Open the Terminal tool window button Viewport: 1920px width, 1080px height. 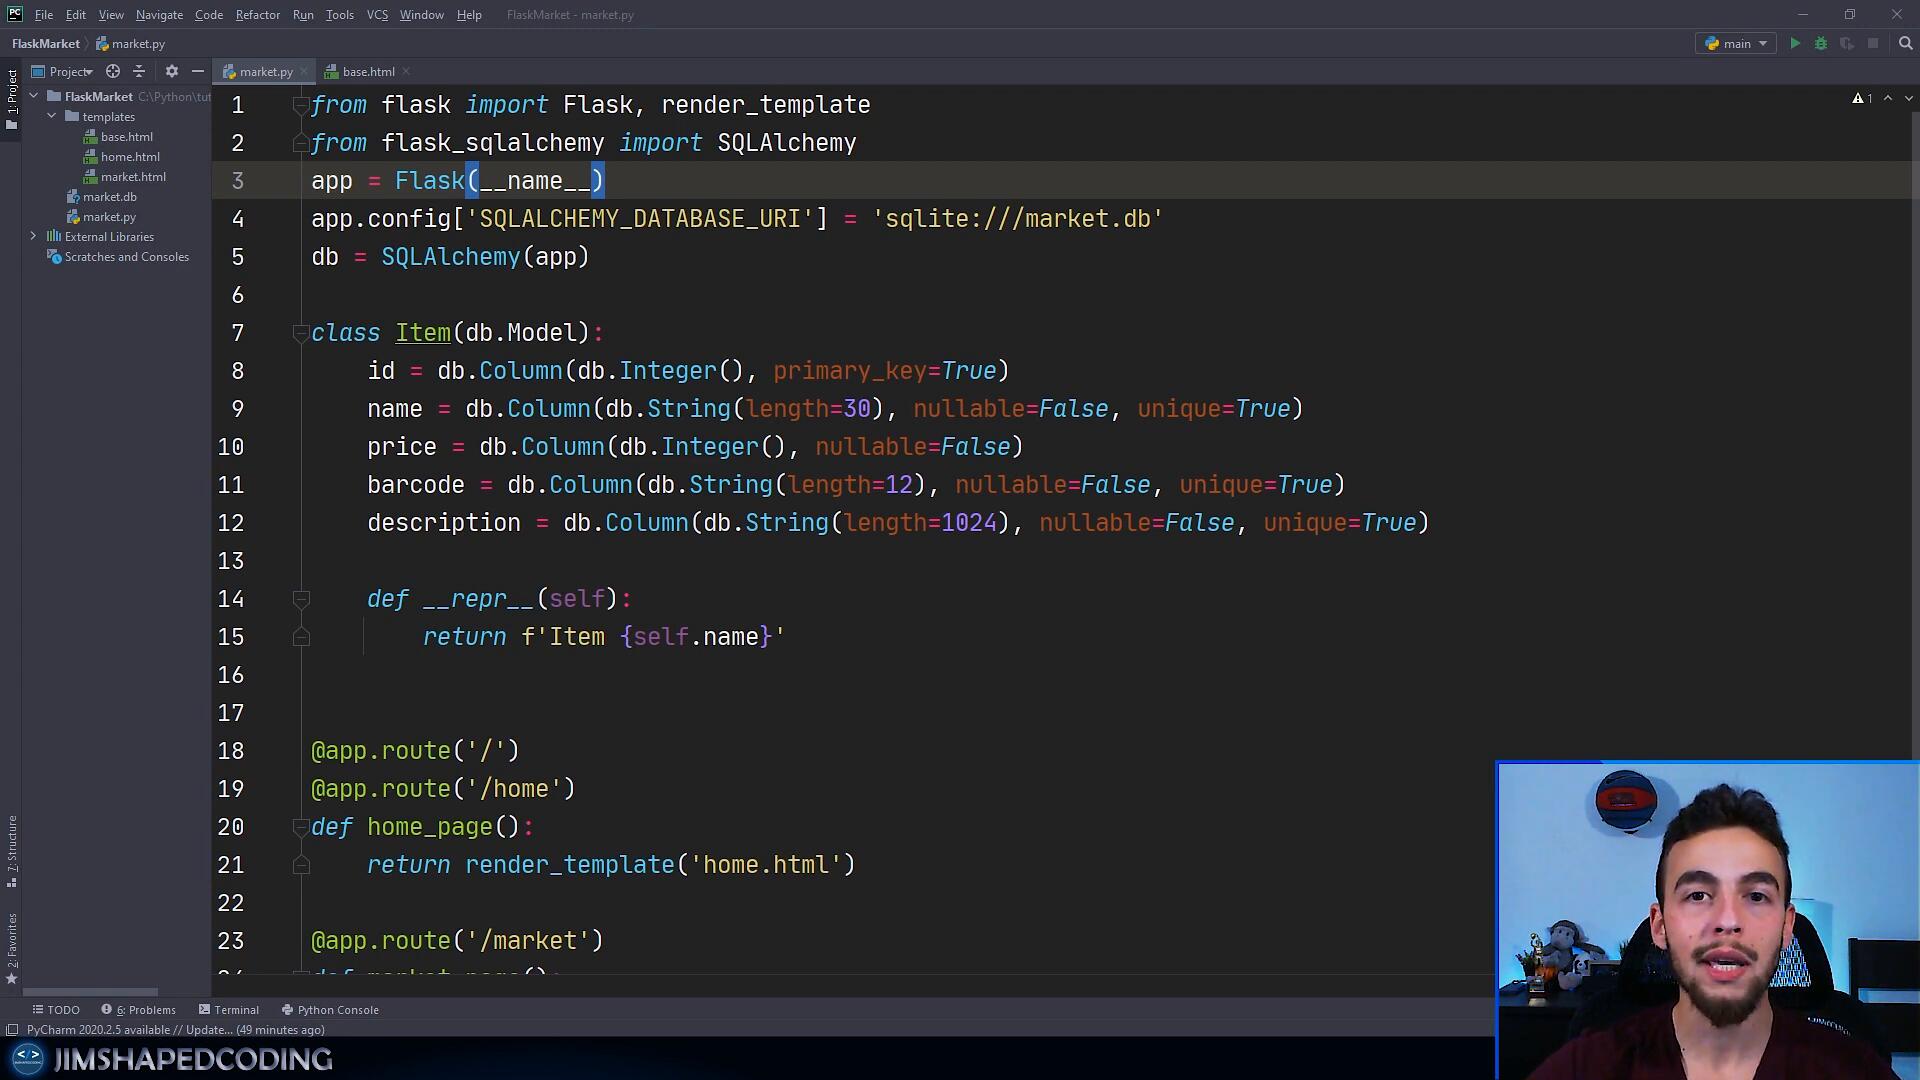(229, 1010)
